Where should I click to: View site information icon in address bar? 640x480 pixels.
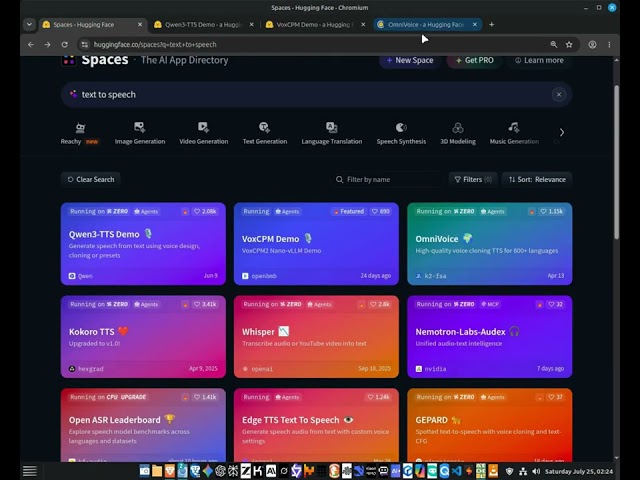pyautogui.click(x=84, y=44)
